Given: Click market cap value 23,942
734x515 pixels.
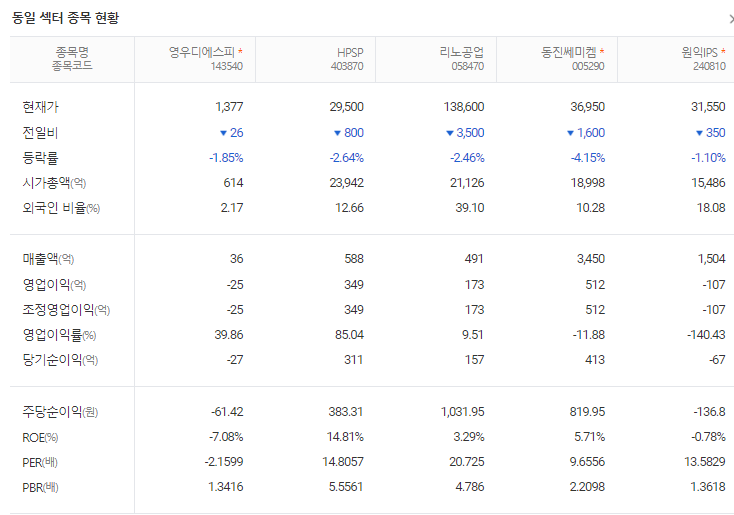Looking at the screenshot, I should click(346, 183).
